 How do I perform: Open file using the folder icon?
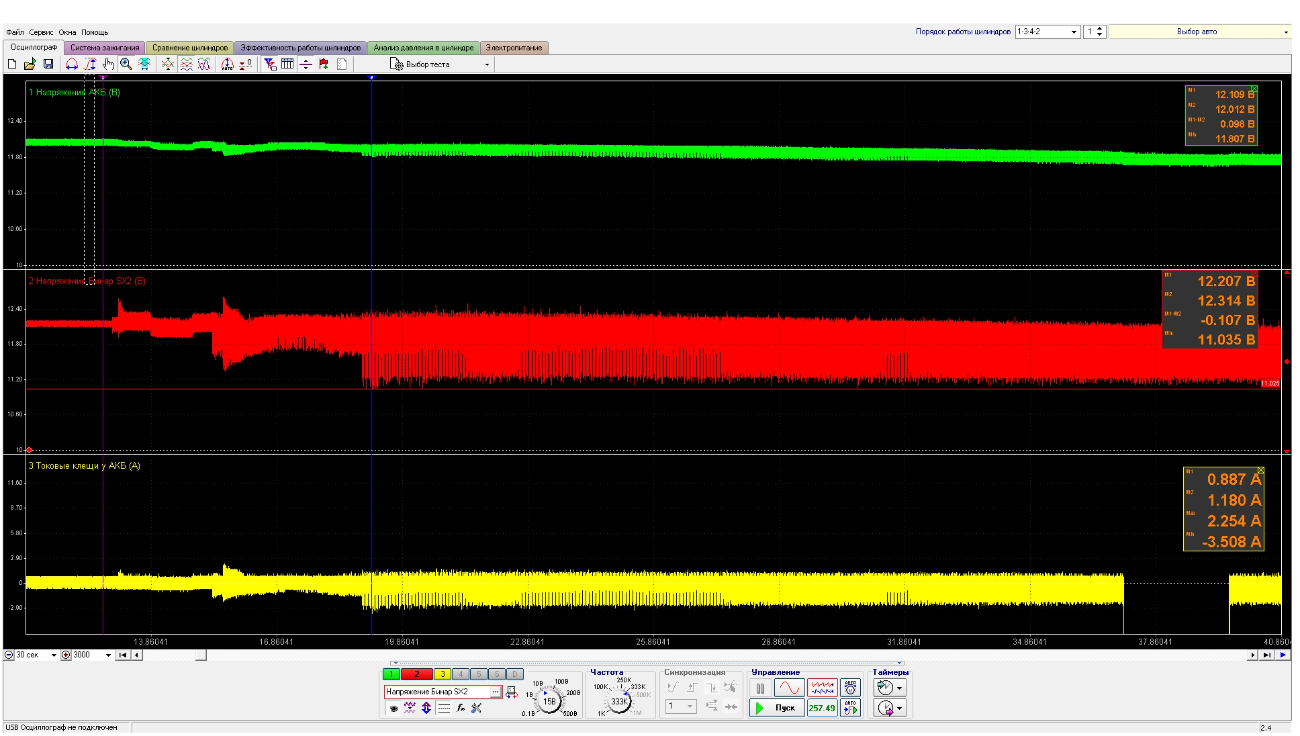point(30,64)
